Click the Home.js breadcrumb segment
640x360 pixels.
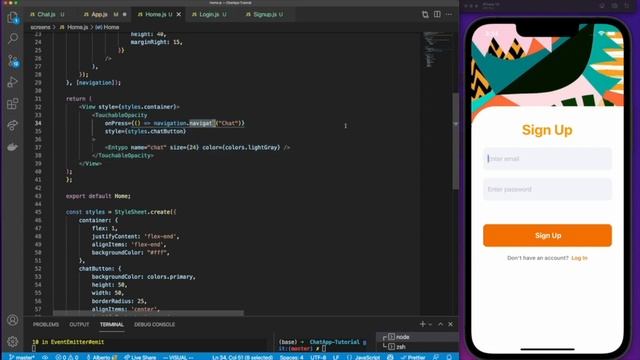pos(74,27)
